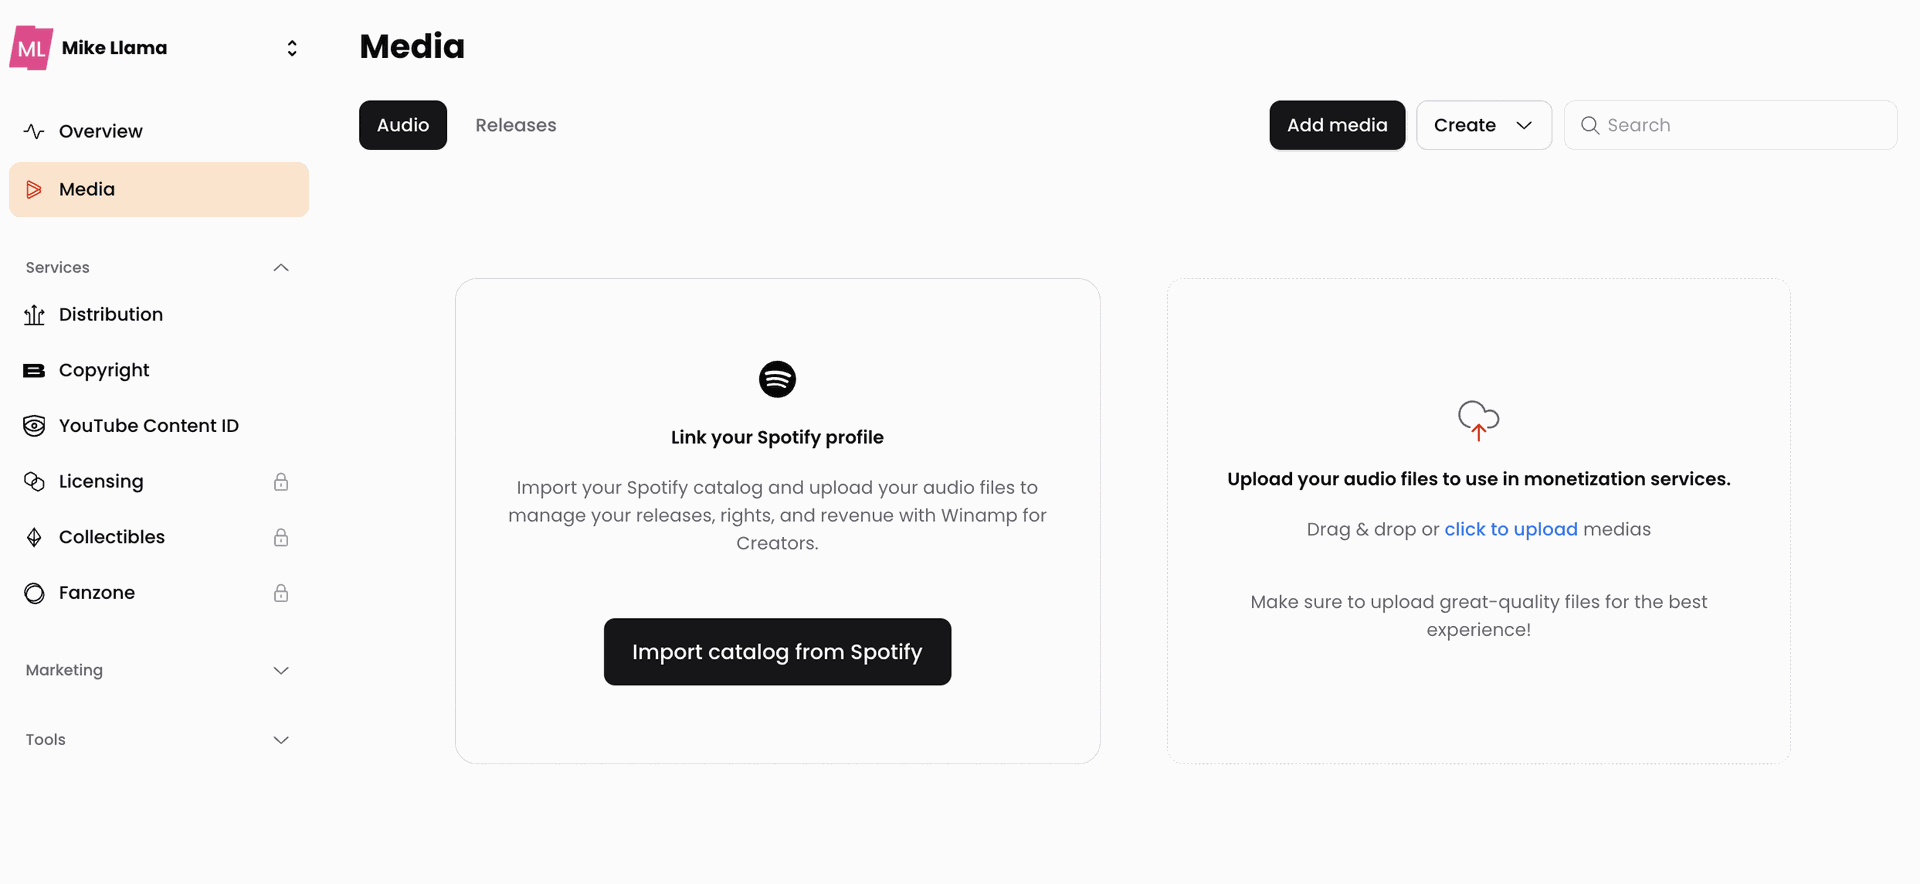This screenshot has width=1920, height=884.
Task: Select the Audio tab
Action: click(x=403, y=125)
